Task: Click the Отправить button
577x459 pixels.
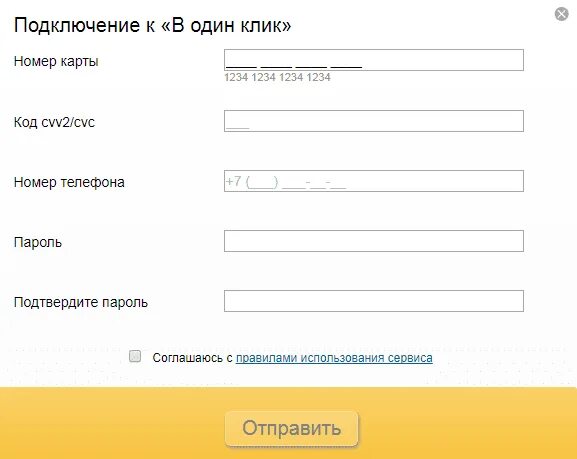Action: (x=291, y=428)
